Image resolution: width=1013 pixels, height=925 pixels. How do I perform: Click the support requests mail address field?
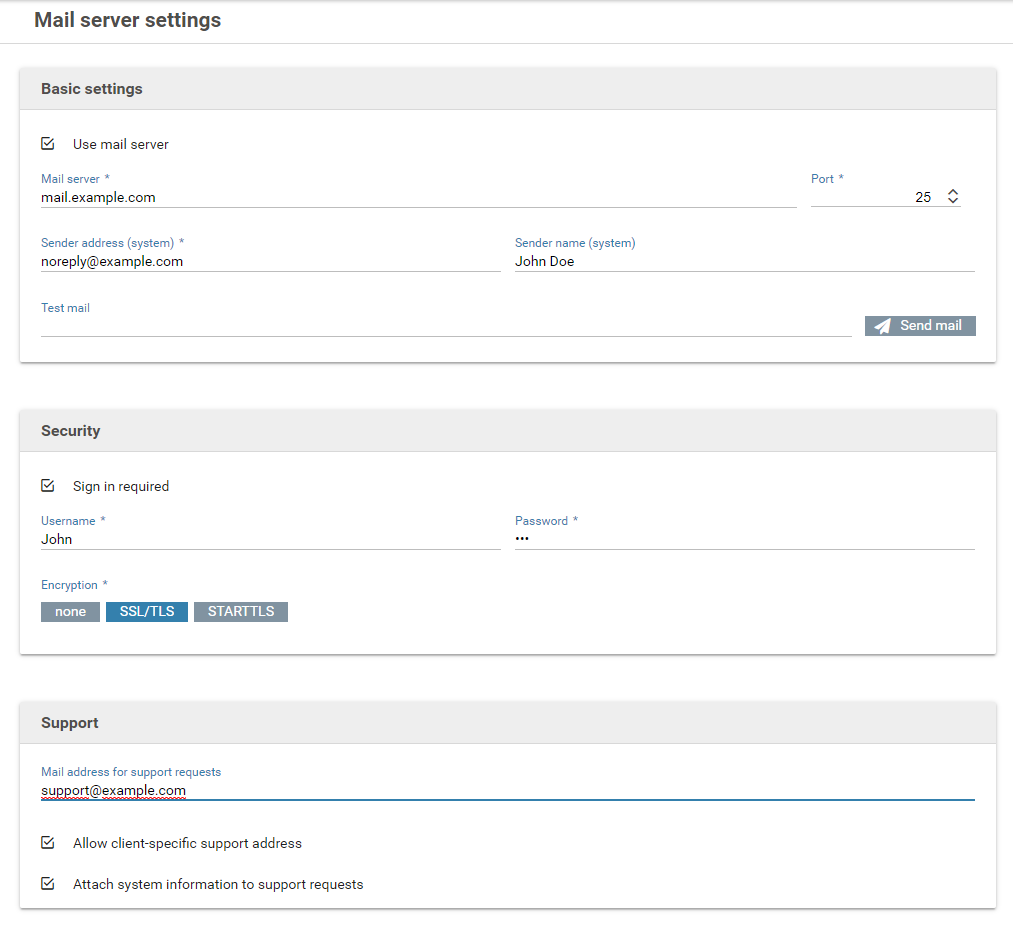pos(508,791)
